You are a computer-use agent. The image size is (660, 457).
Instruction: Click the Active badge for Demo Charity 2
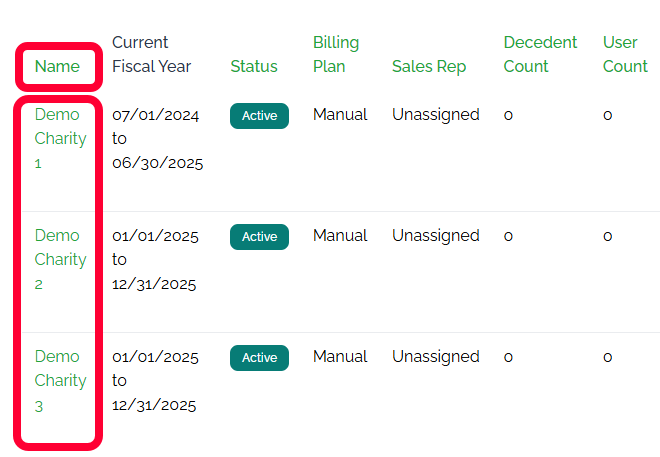(x=259, y=237)
